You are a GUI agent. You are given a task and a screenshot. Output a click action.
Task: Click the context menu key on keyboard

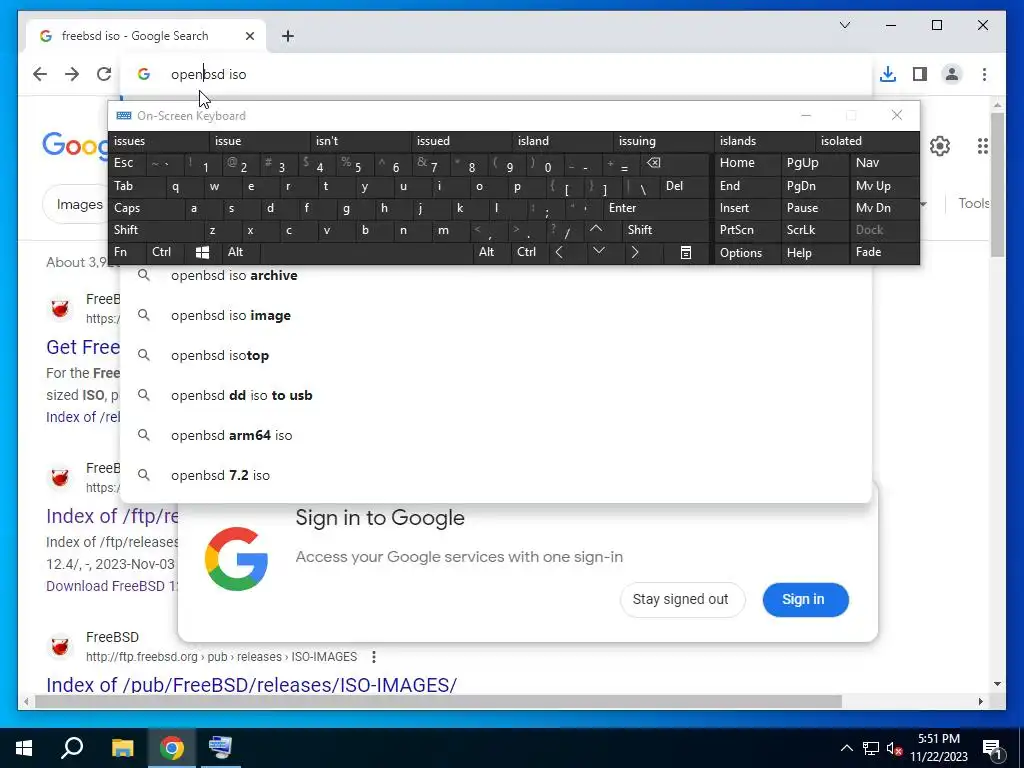point(686,252)
